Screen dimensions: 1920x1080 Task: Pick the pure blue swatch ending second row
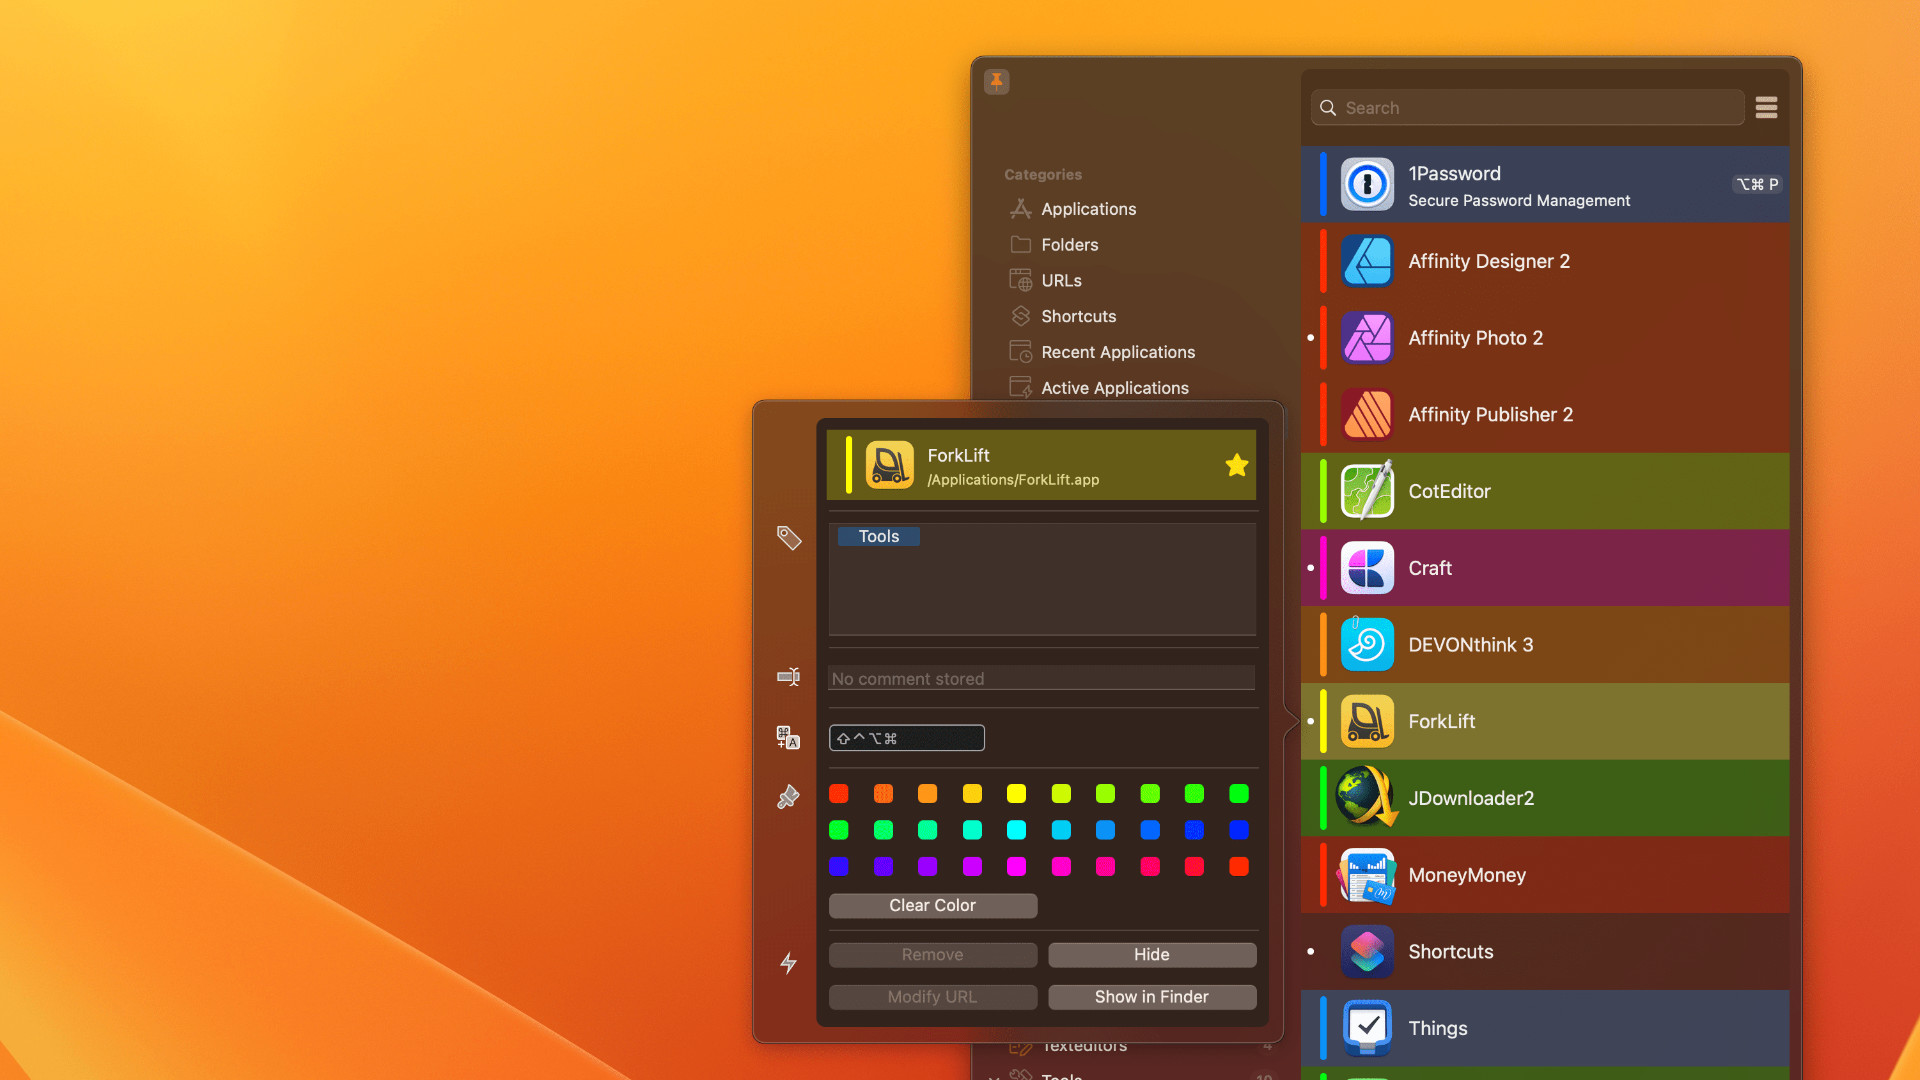tap(1239, 830)
